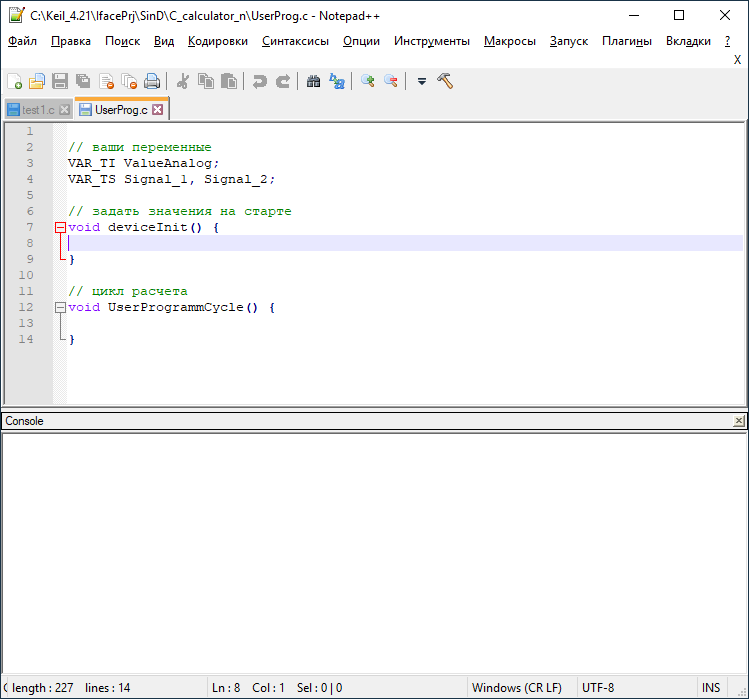Expand the toolbar overflow dropdown arrow
This screenshot has width=749, height=699.
[x=422, y=82]
